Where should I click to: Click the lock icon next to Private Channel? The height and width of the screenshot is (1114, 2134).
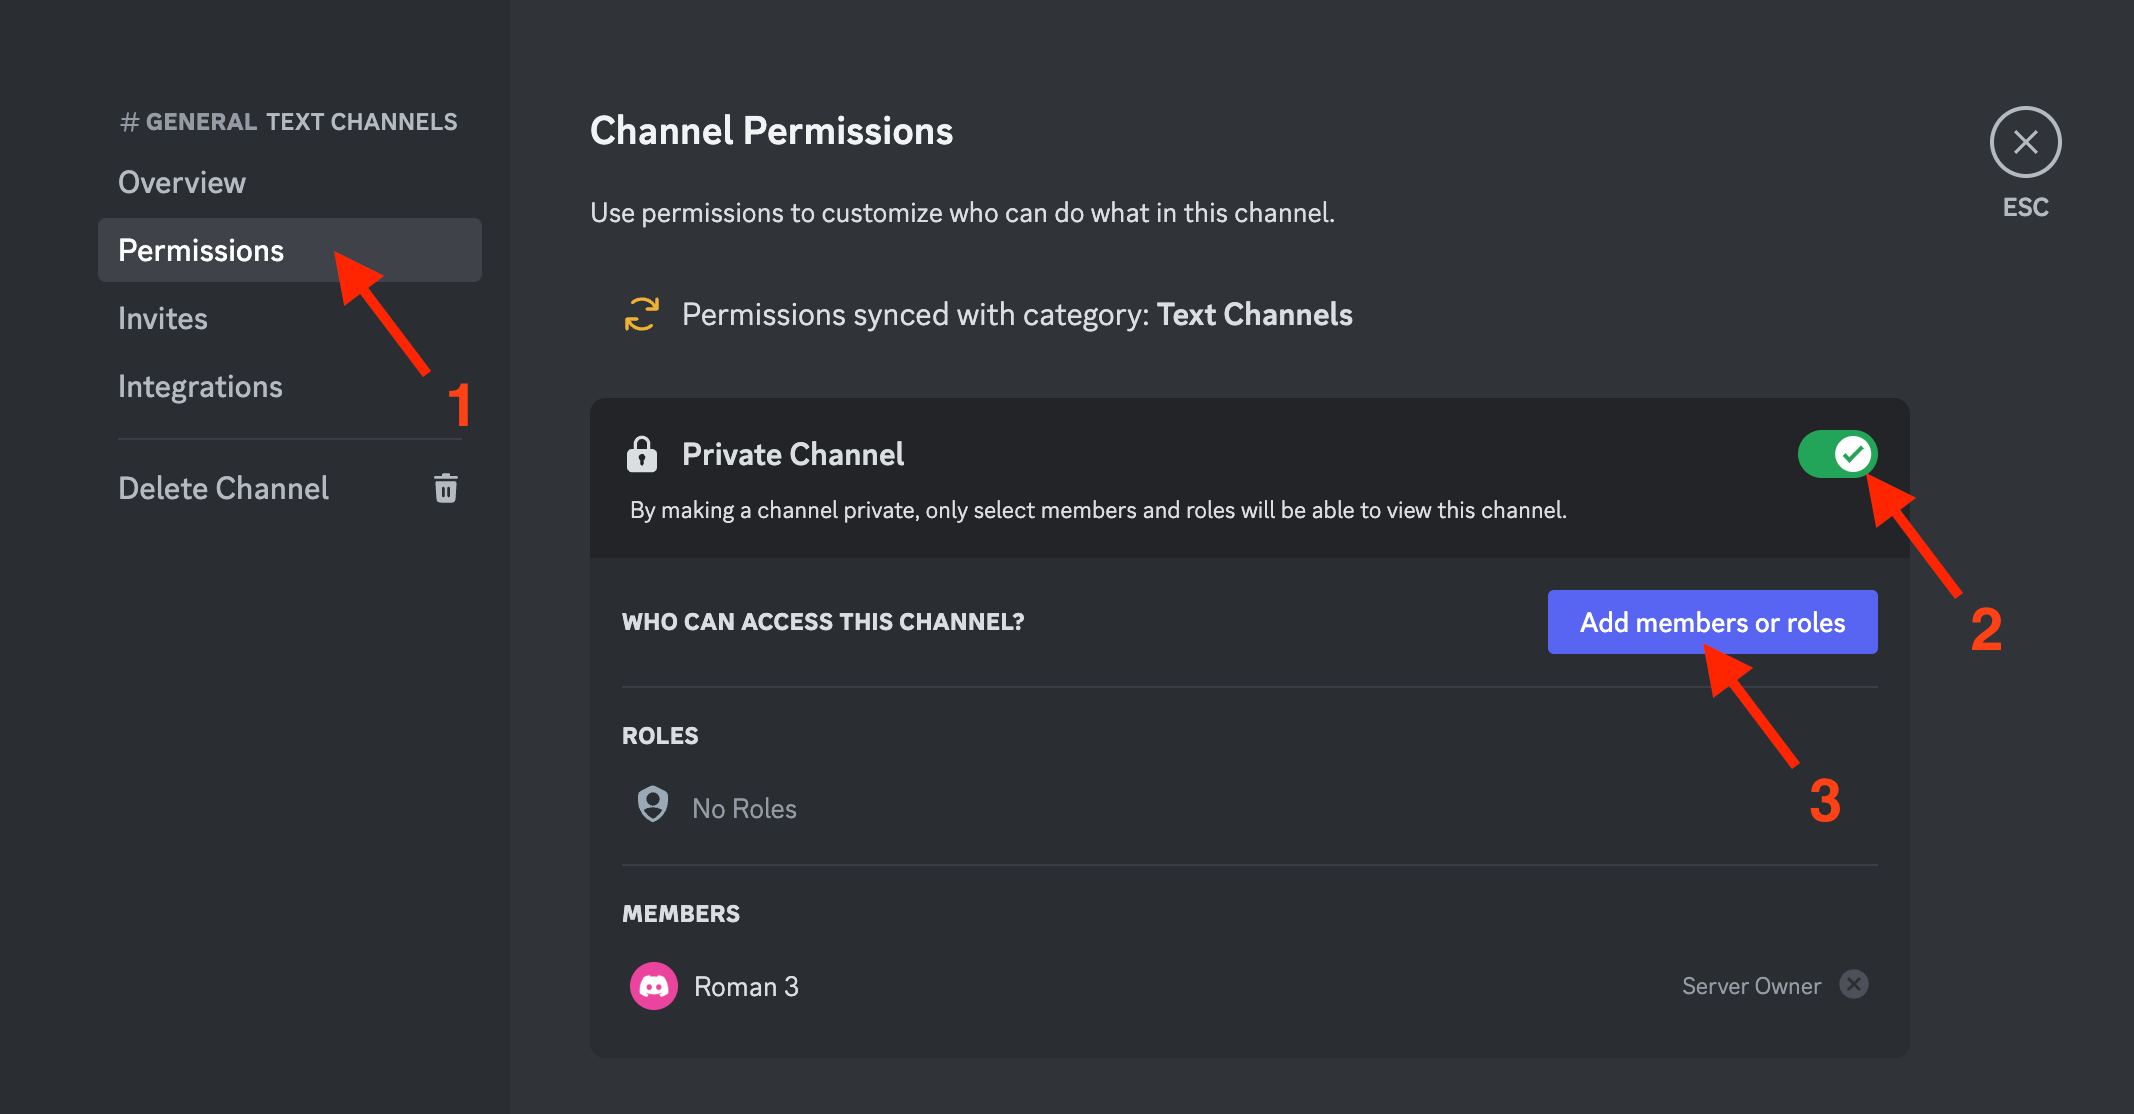tap(641, 454)
